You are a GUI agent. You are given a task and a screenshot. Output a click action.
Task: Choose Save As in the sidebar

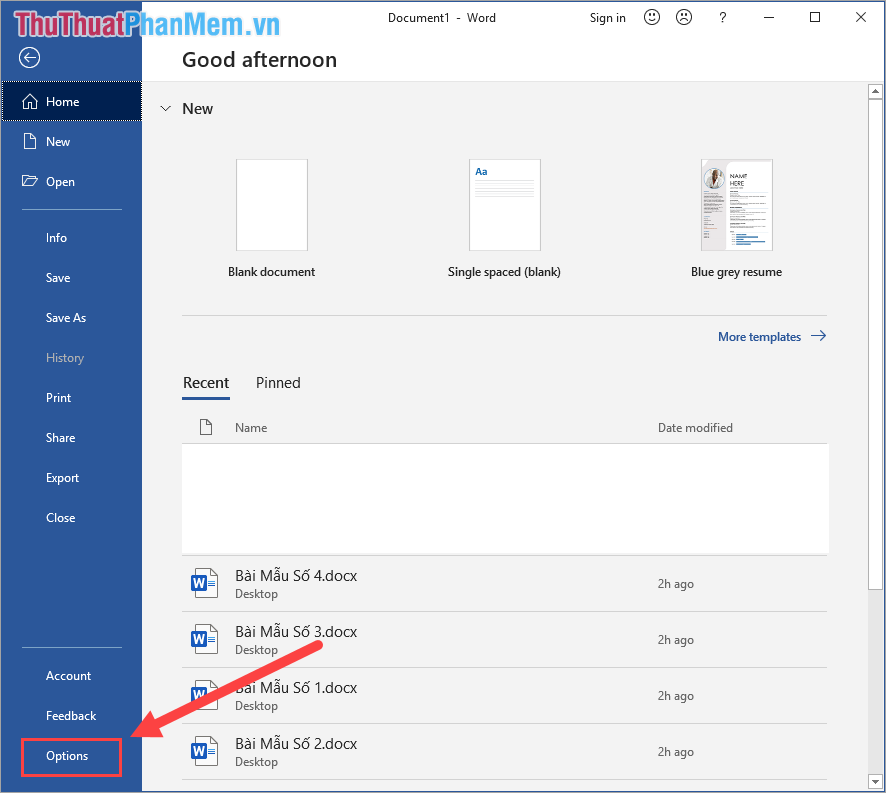[x=66, y=318]
